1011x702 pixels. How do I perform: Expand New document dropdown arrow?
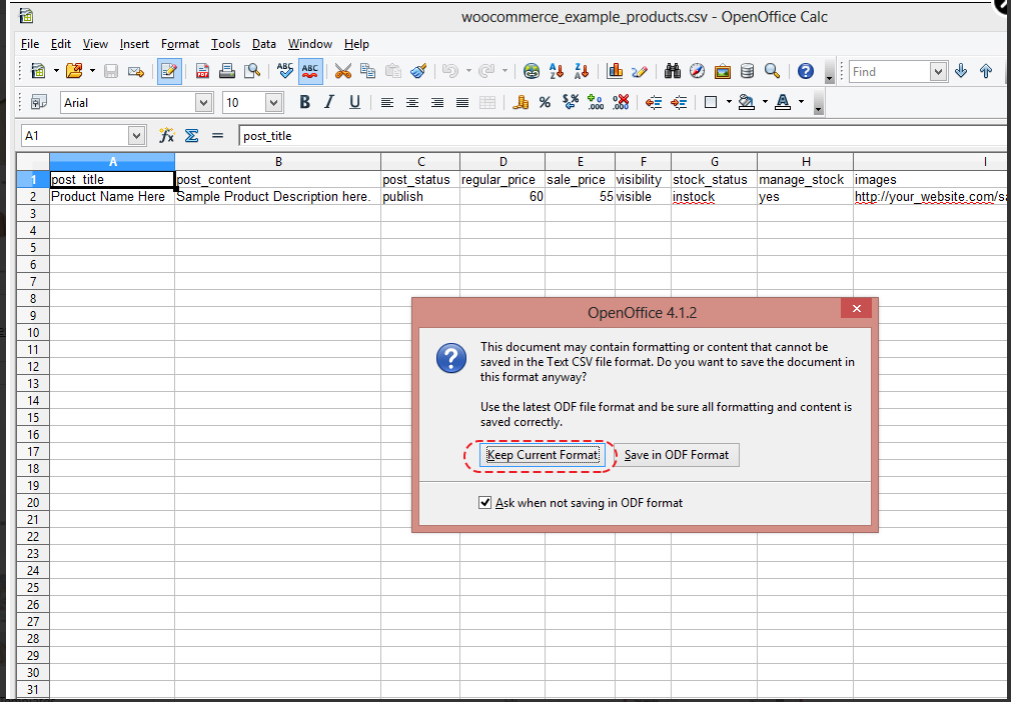56,72
